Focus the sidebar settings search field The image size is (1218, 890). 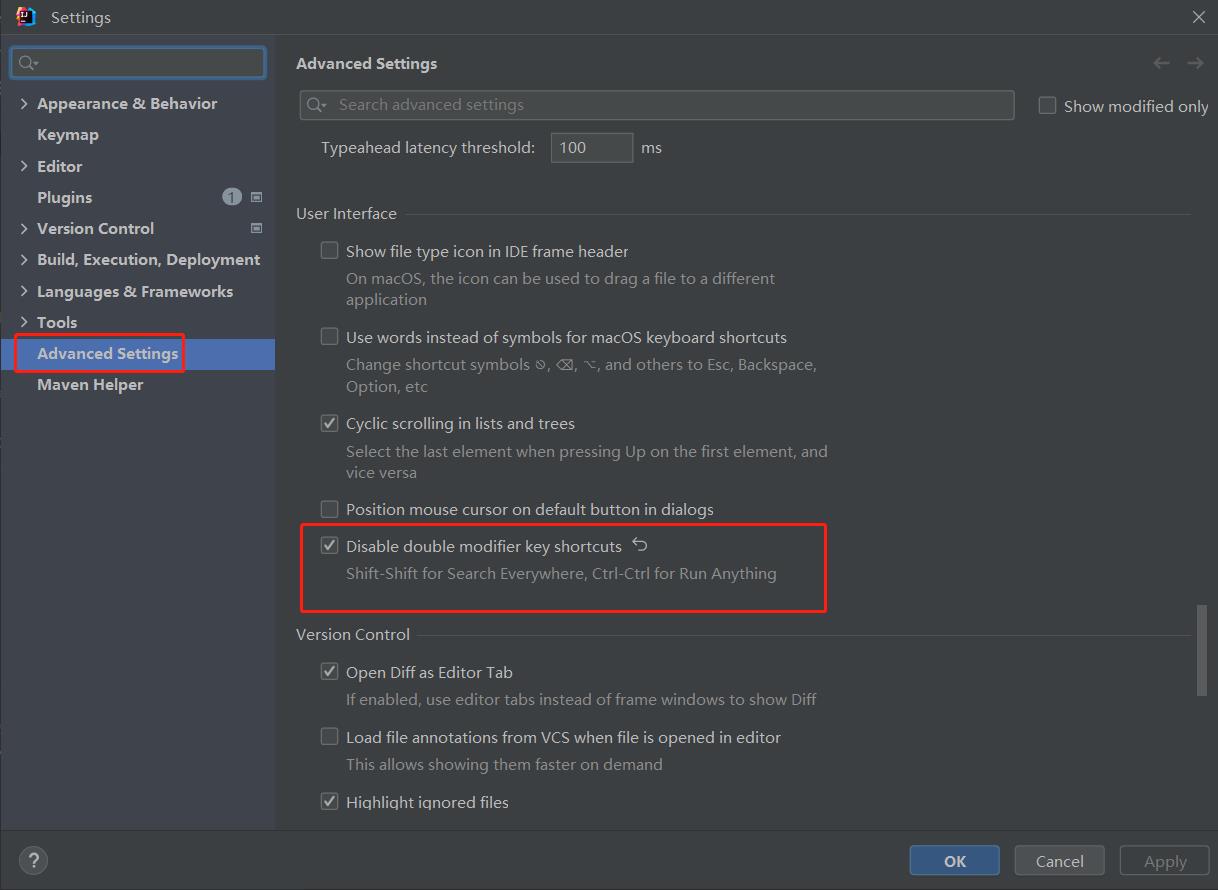138,63
